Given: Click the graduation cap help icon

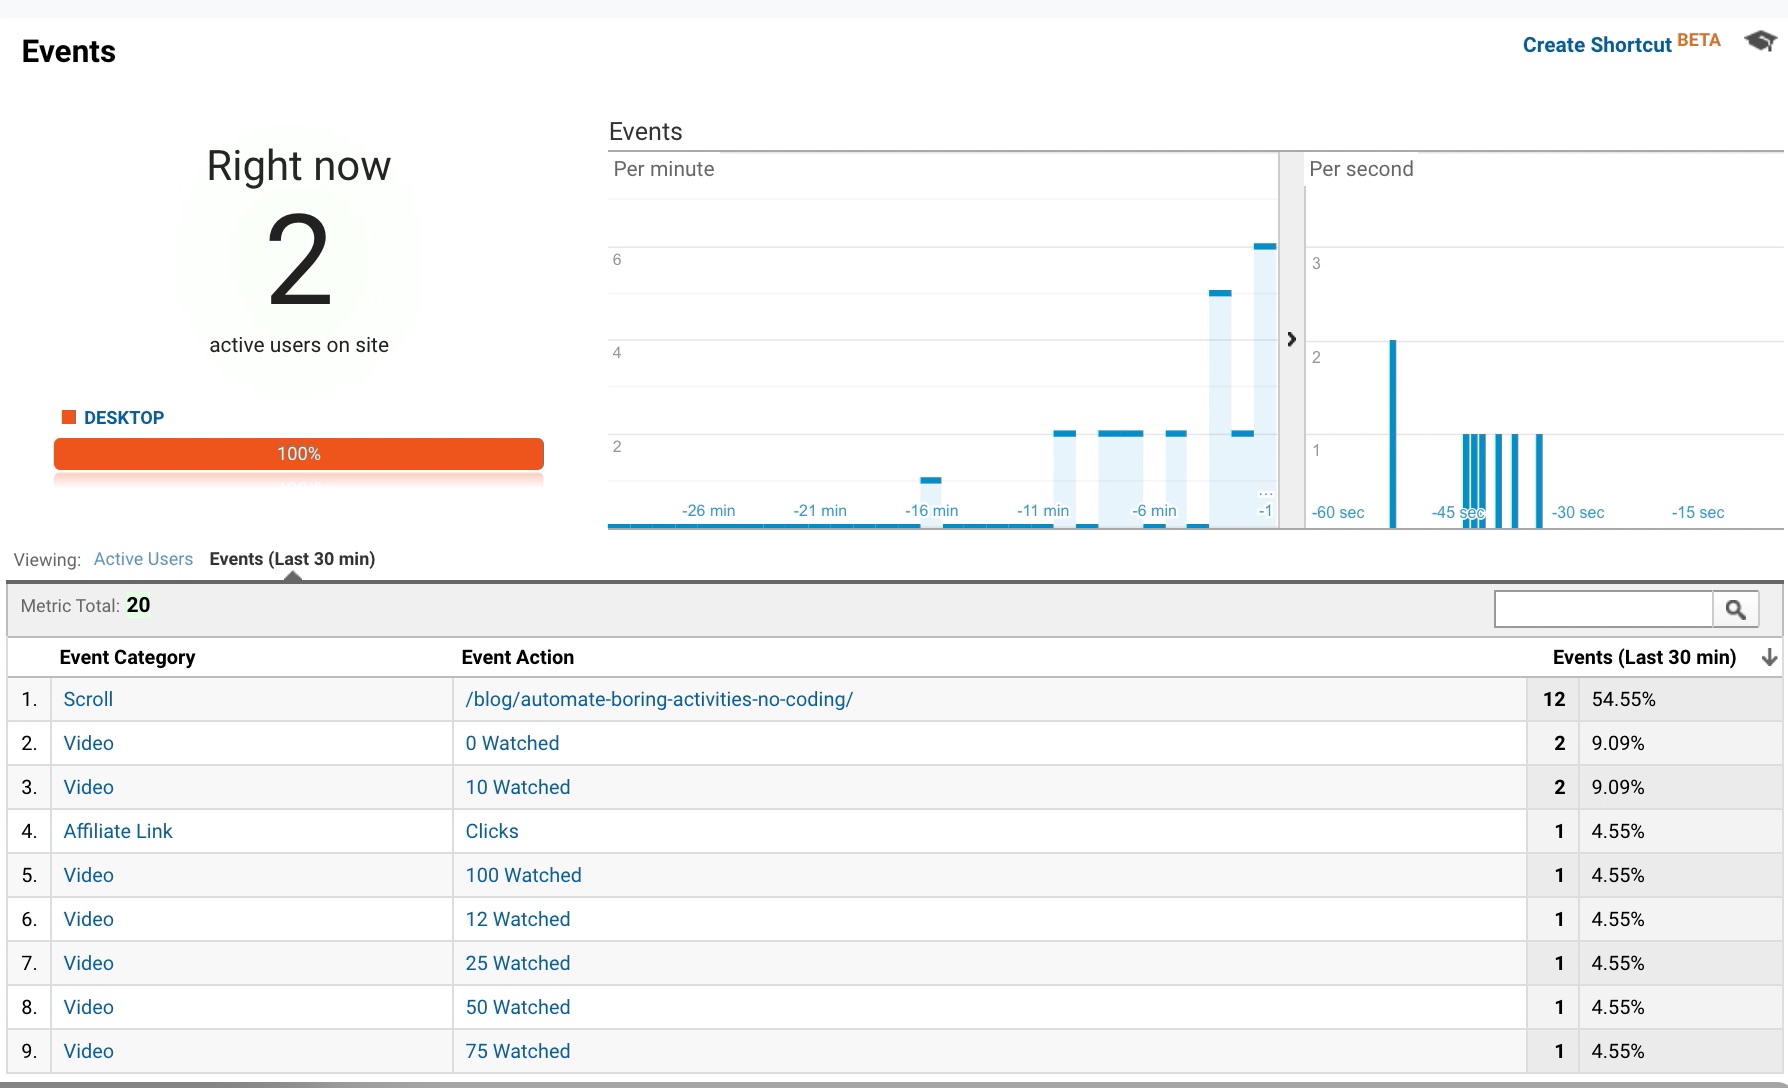Looking at the screenshot, I should pyautogui.click(x=1760, y=41).
